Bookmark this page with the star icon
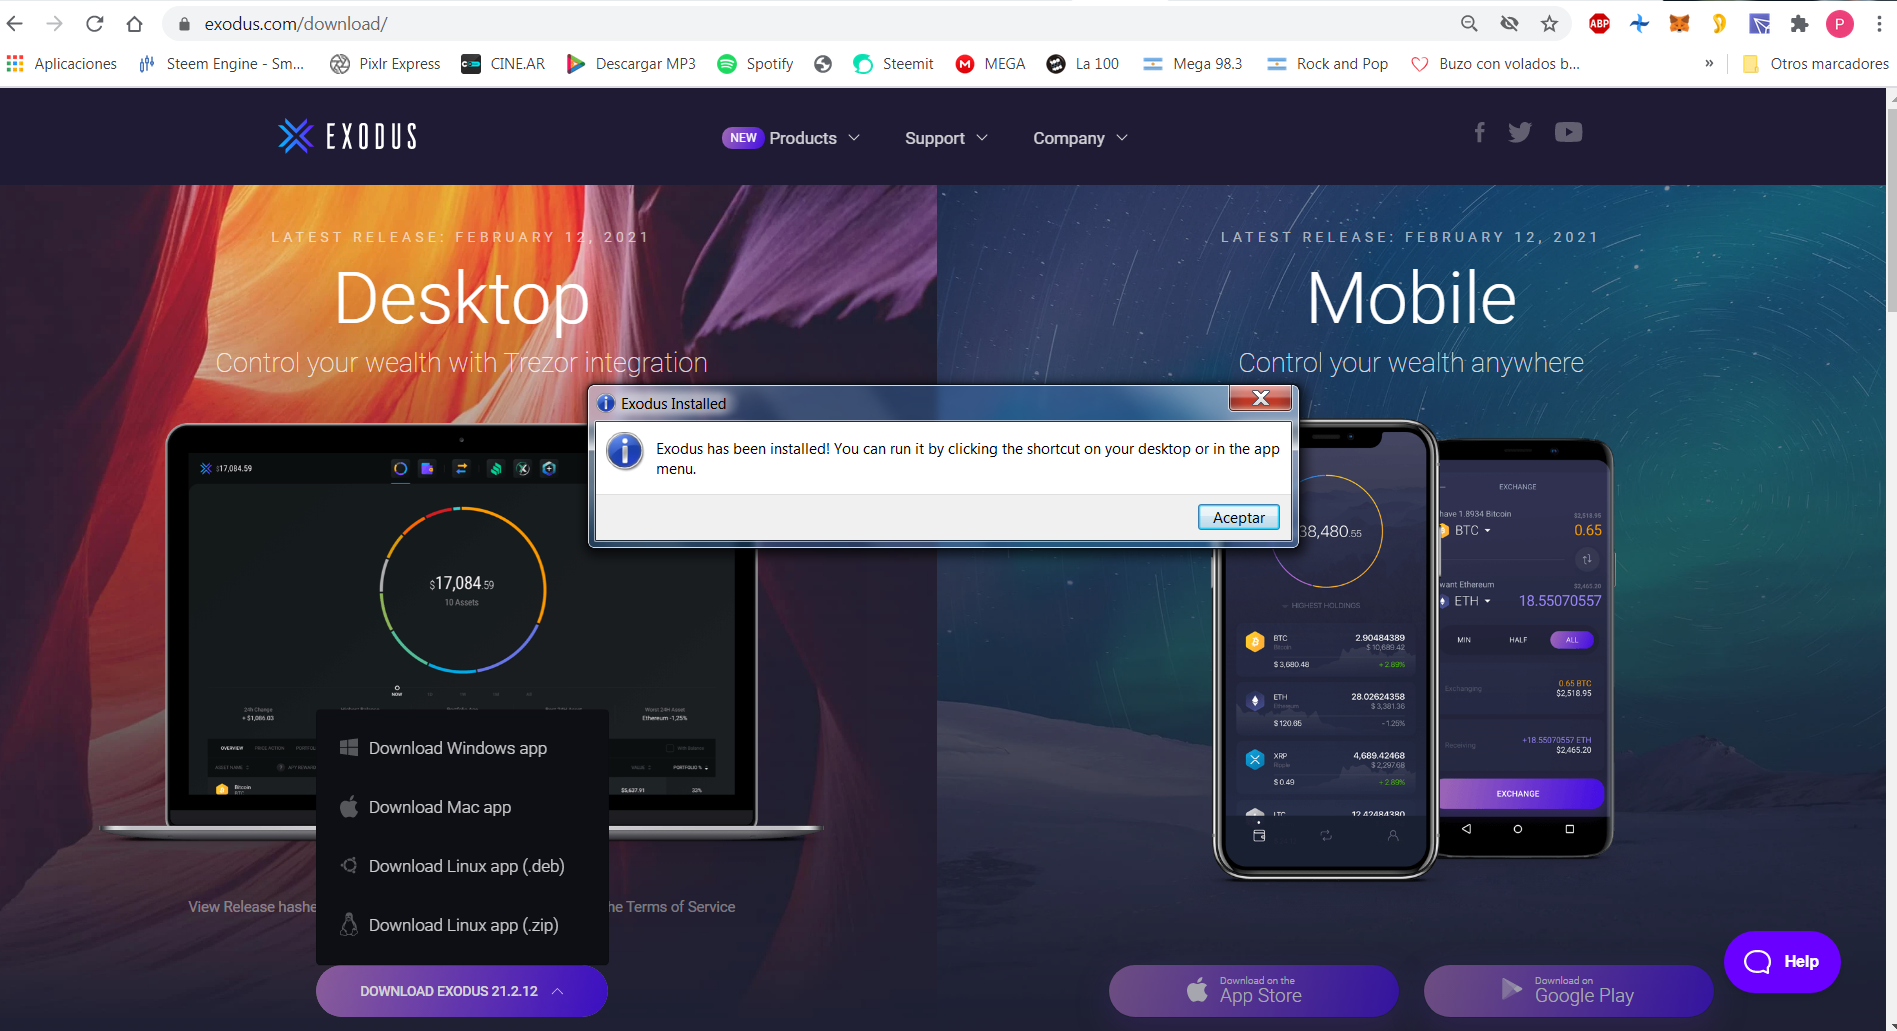 tap(1549, 24)
